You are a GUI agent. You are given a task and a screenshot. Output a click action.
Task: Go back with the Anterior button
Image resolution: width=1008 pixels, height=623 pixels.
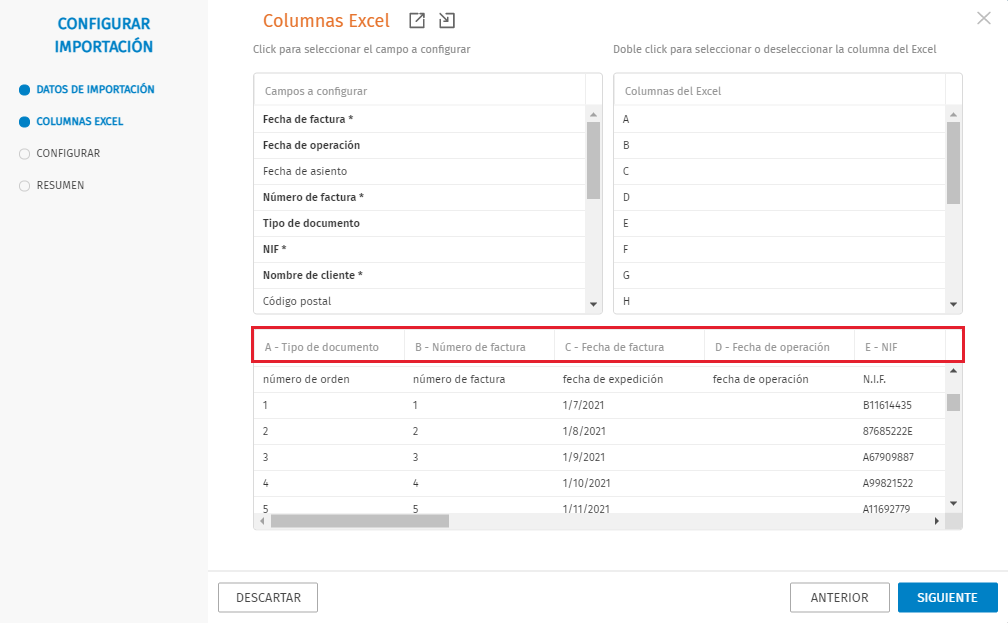point(840,598)
